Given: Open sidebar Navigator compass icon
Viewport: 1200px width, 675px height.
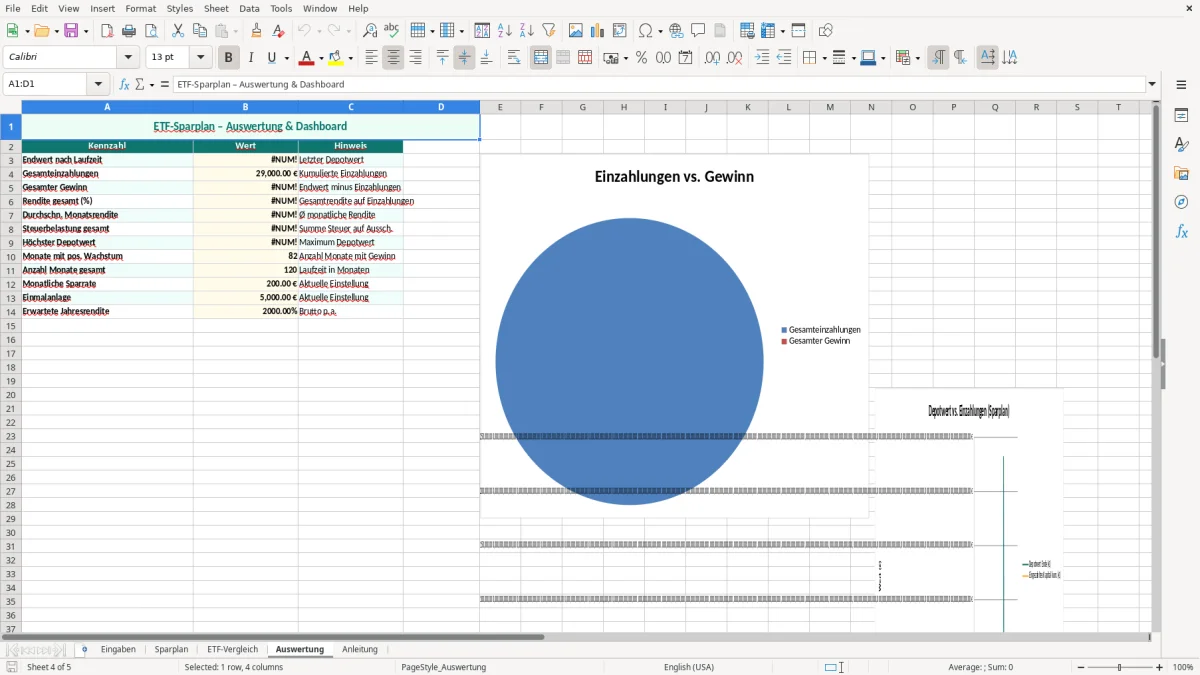Looking at the screenshot, I should [x=1181, y=203].
